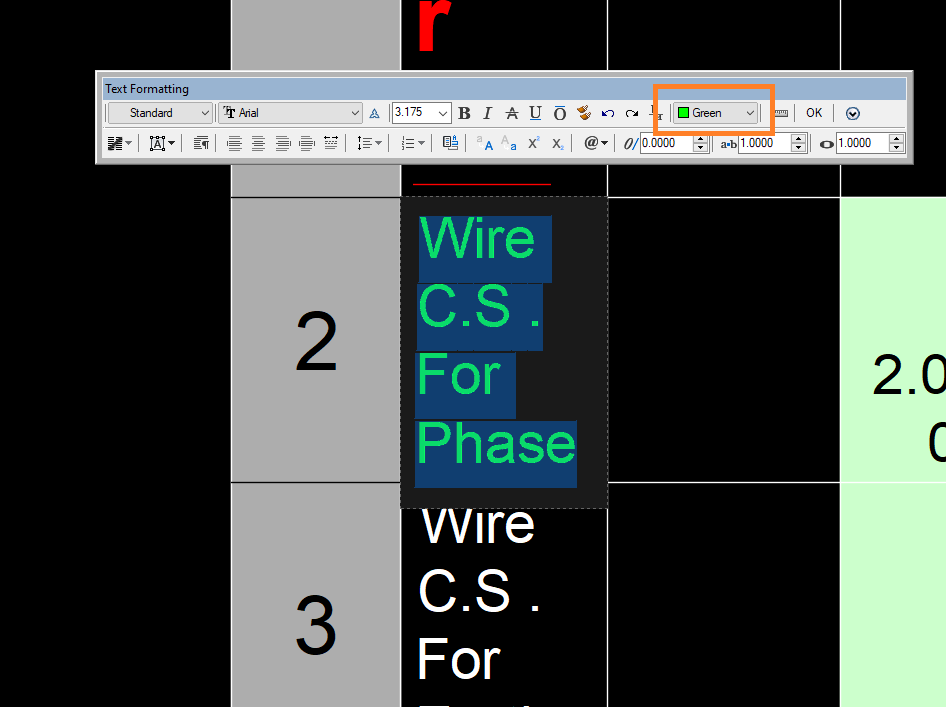
Task: Toggle bold formatting
Action: [464, 113]
